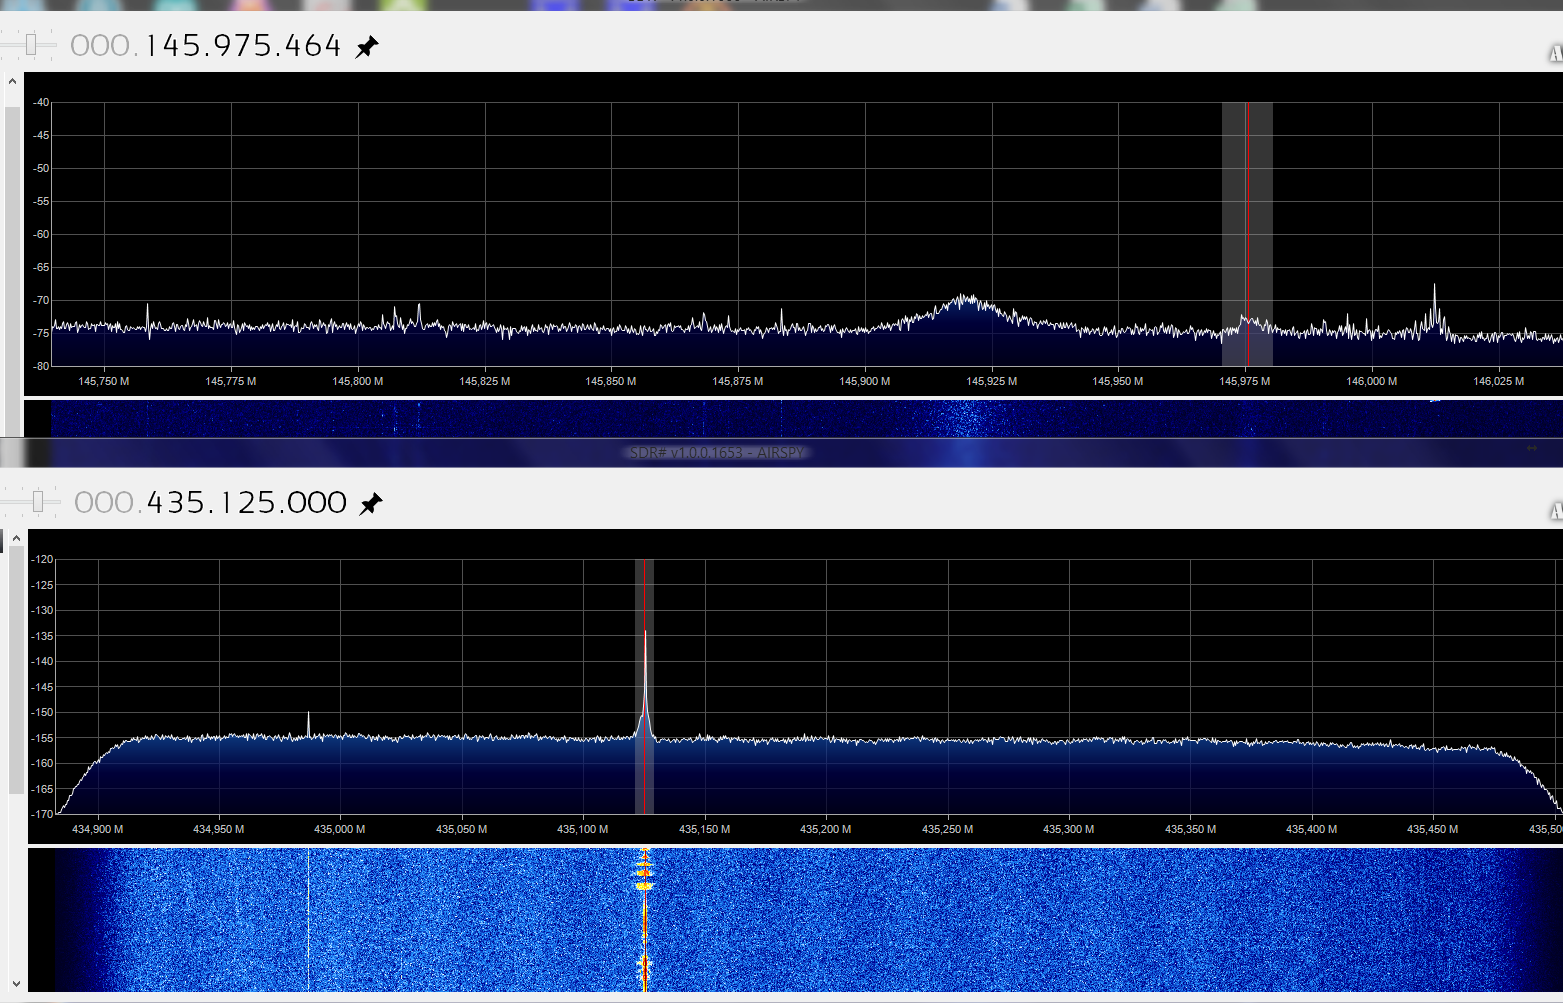Click the Airspy logo in upper window
This screenshot has height=1003, width=1563.
1556,53
